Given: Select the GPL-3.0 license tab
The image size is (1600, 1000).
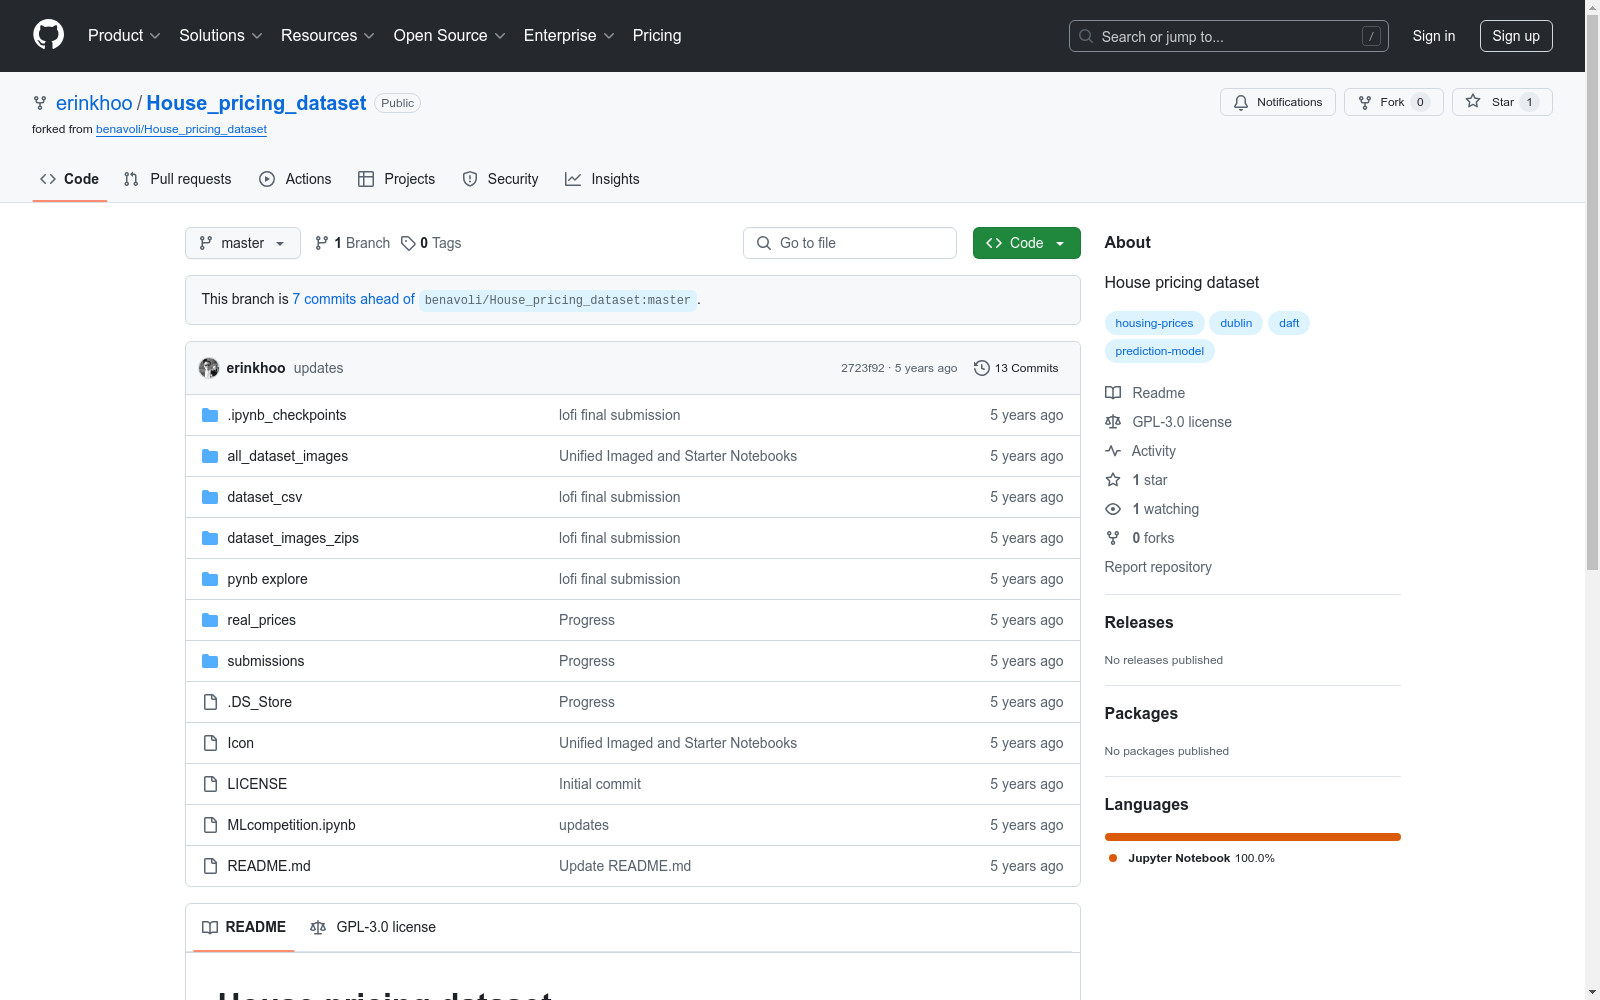Looking at the screenshot, I should point(373,927).
